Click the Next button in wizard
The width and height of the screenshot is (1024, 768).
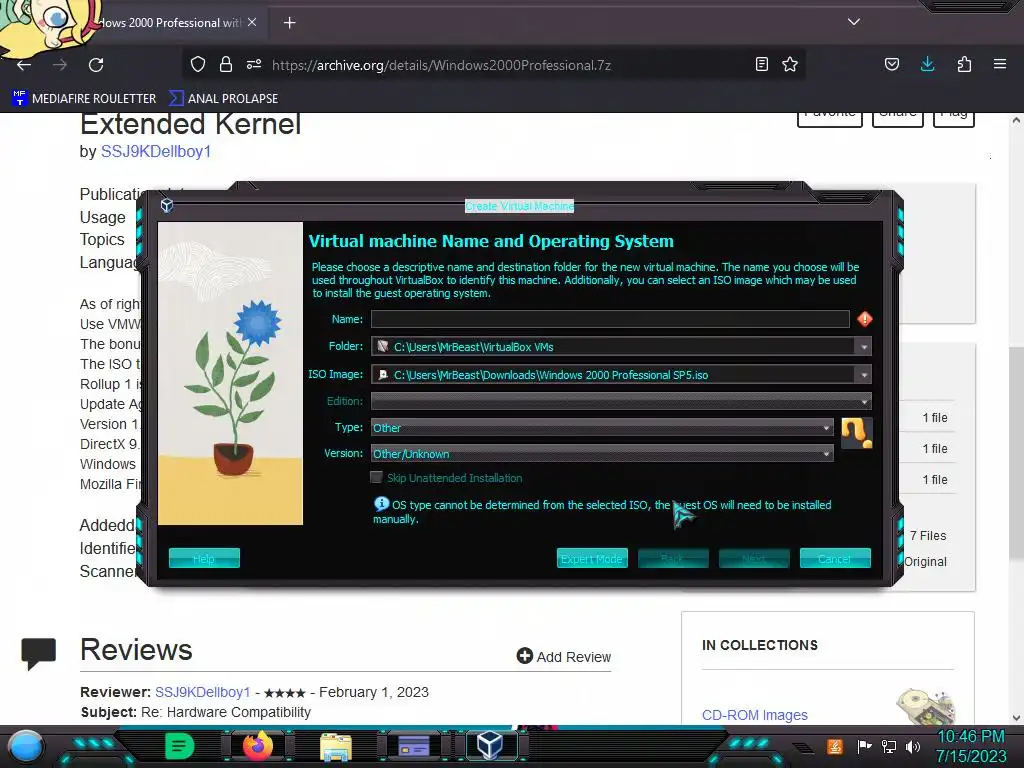coord(754,558)
